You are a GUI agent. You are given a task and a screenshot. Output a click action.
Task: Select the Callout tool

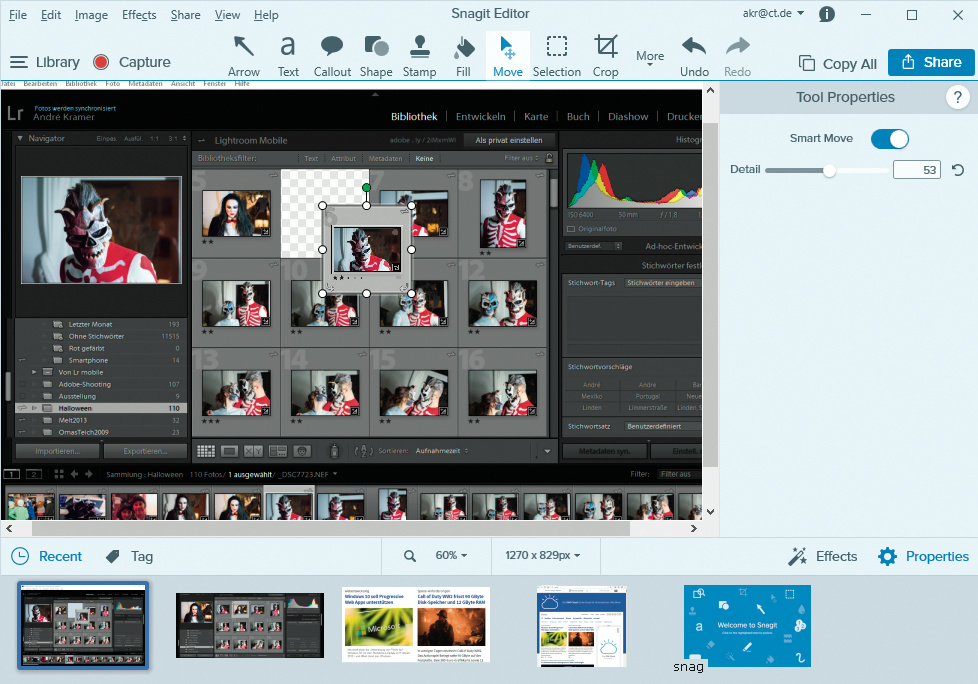[332, 55]
